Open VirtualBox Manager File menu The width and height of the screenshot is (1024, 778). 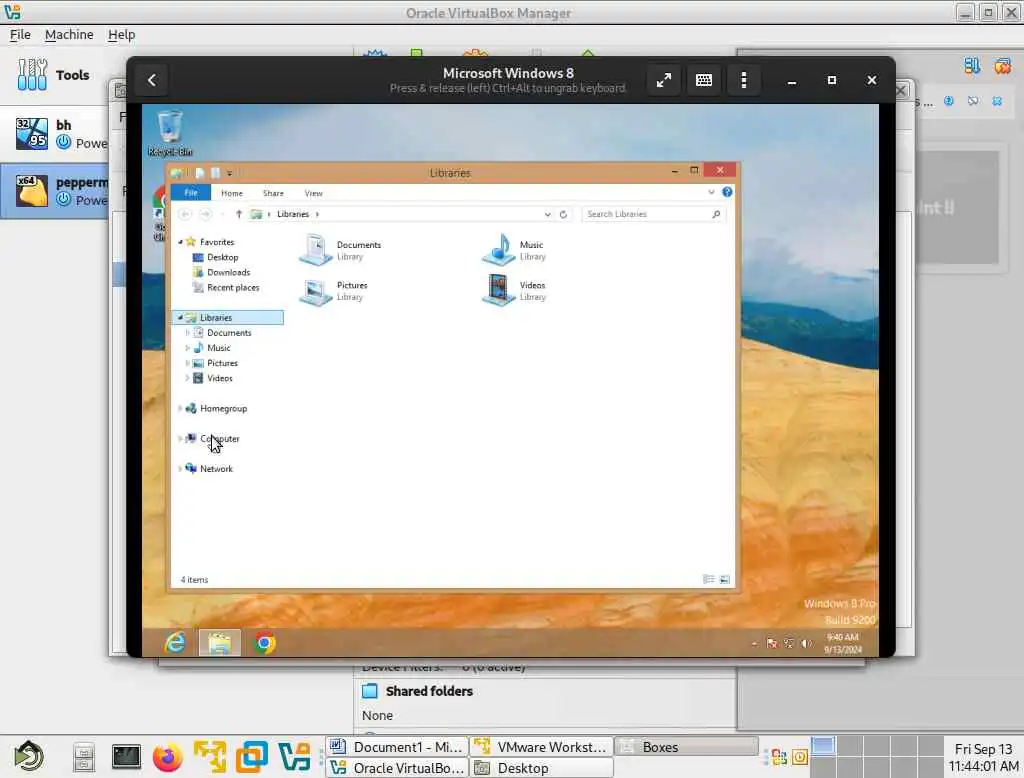[20, 35]
